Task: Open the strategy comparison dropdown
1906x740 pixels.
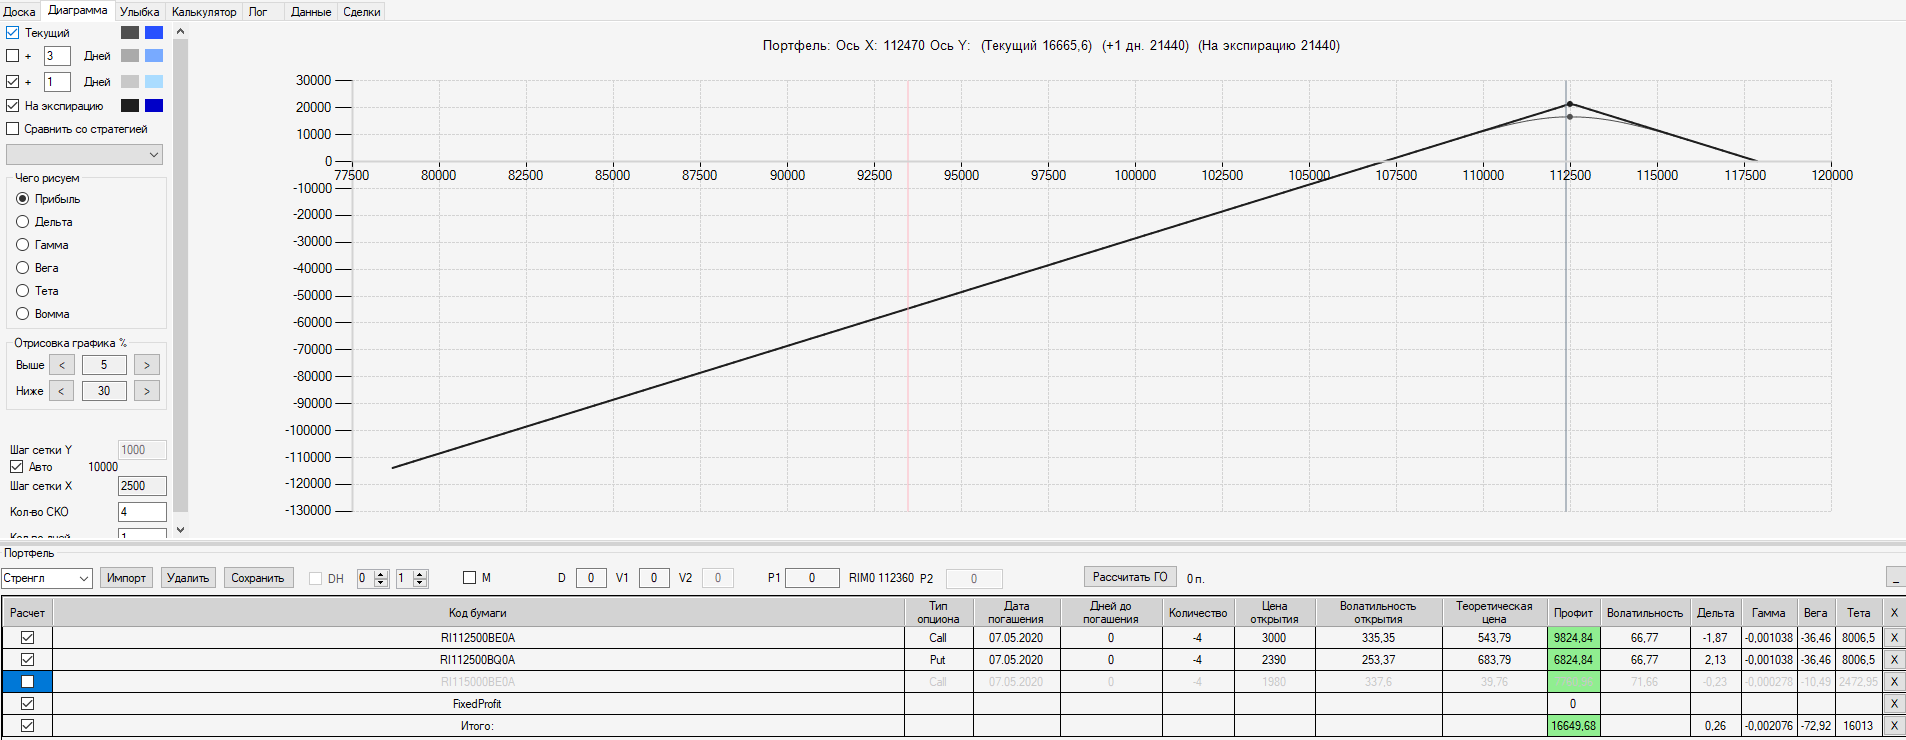Action: pyautogui.click(x=84, y=155)
